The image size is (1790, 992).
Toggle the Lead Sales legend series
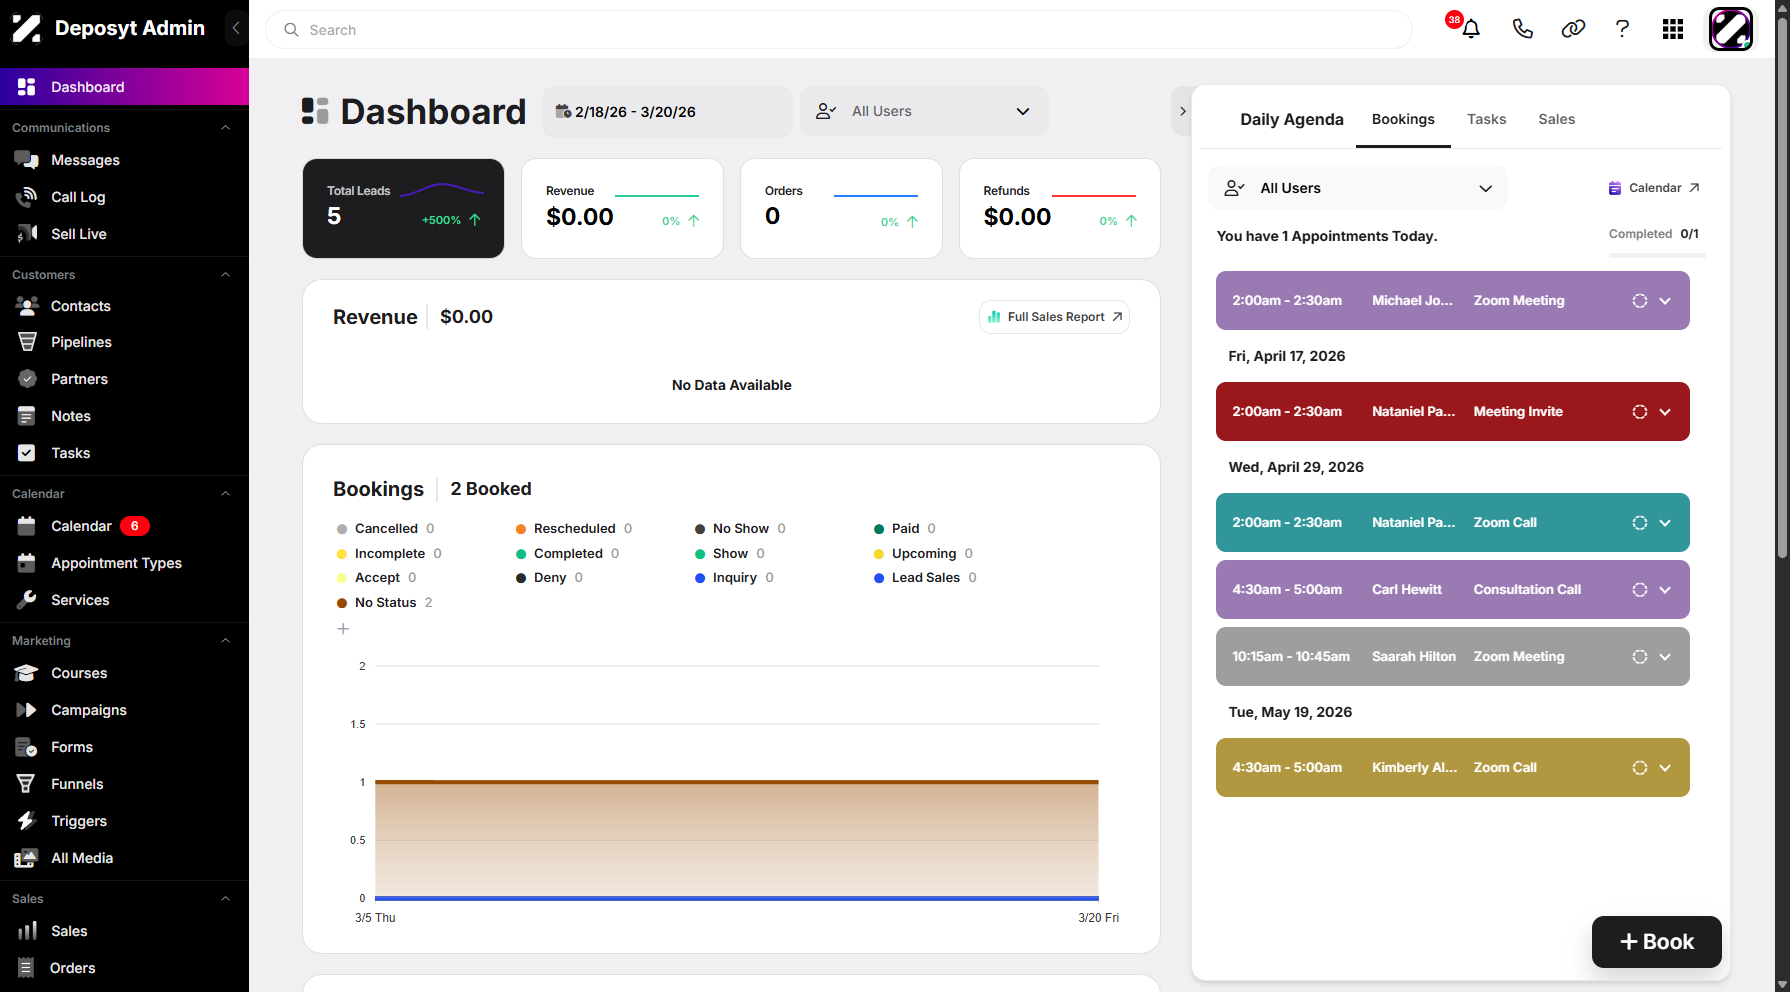[x=925, y=578]
